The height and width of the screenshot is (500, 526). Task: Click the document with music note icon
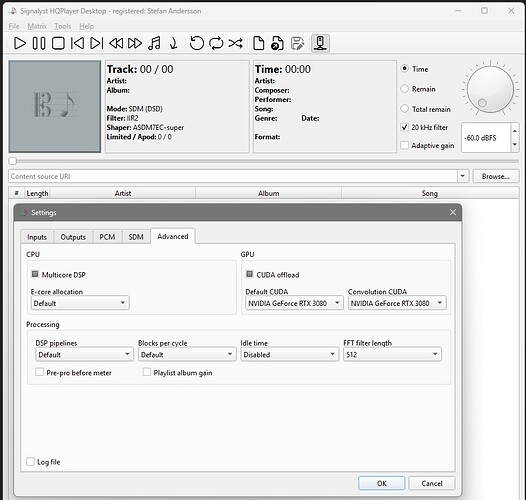click(x=277, y=43)
